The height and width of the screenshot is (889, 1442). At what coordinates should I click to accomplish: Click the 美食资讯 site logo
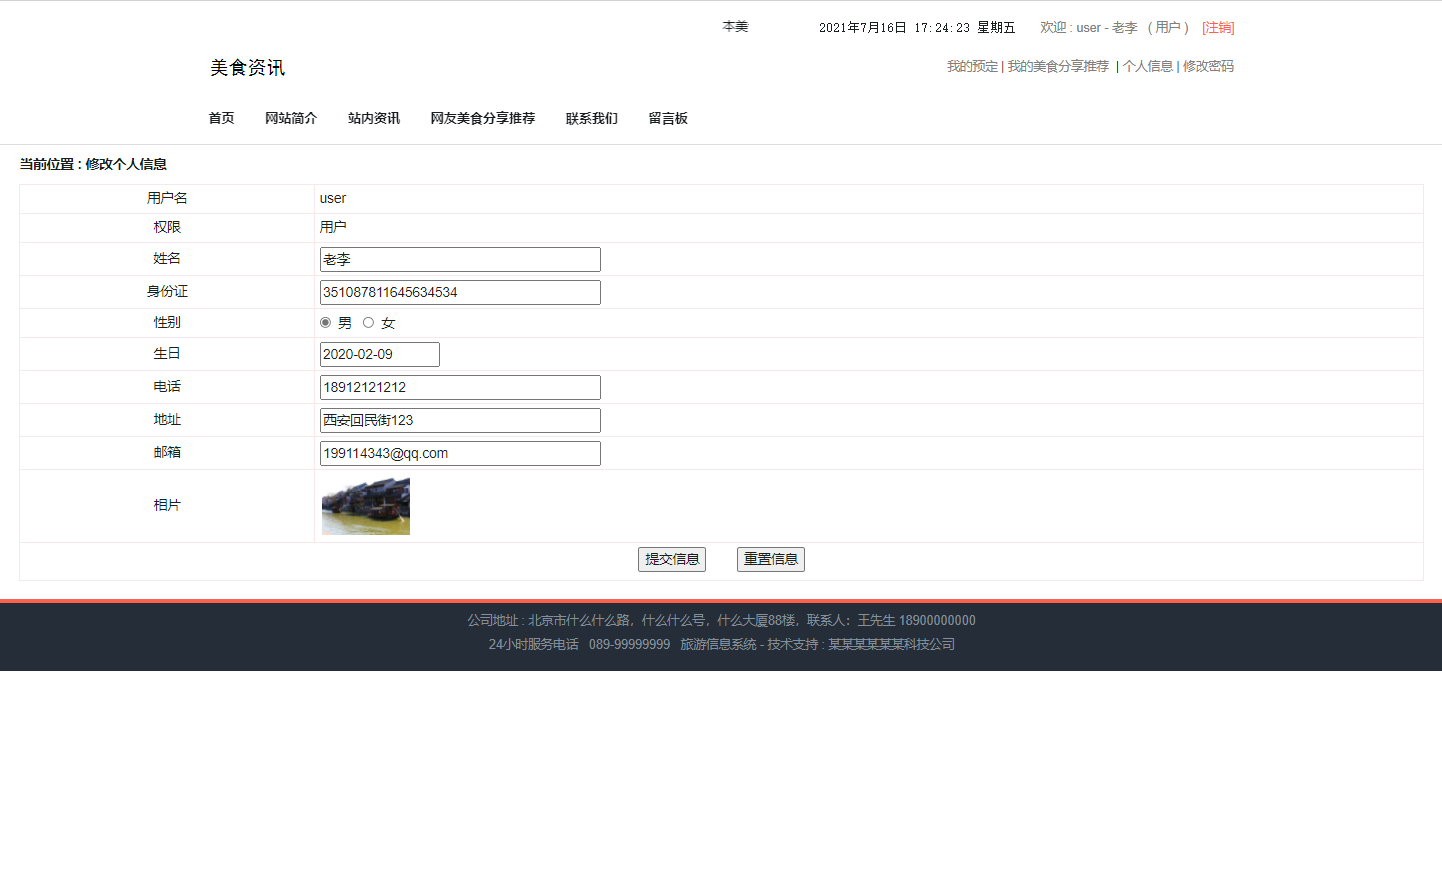coord(246,67)
